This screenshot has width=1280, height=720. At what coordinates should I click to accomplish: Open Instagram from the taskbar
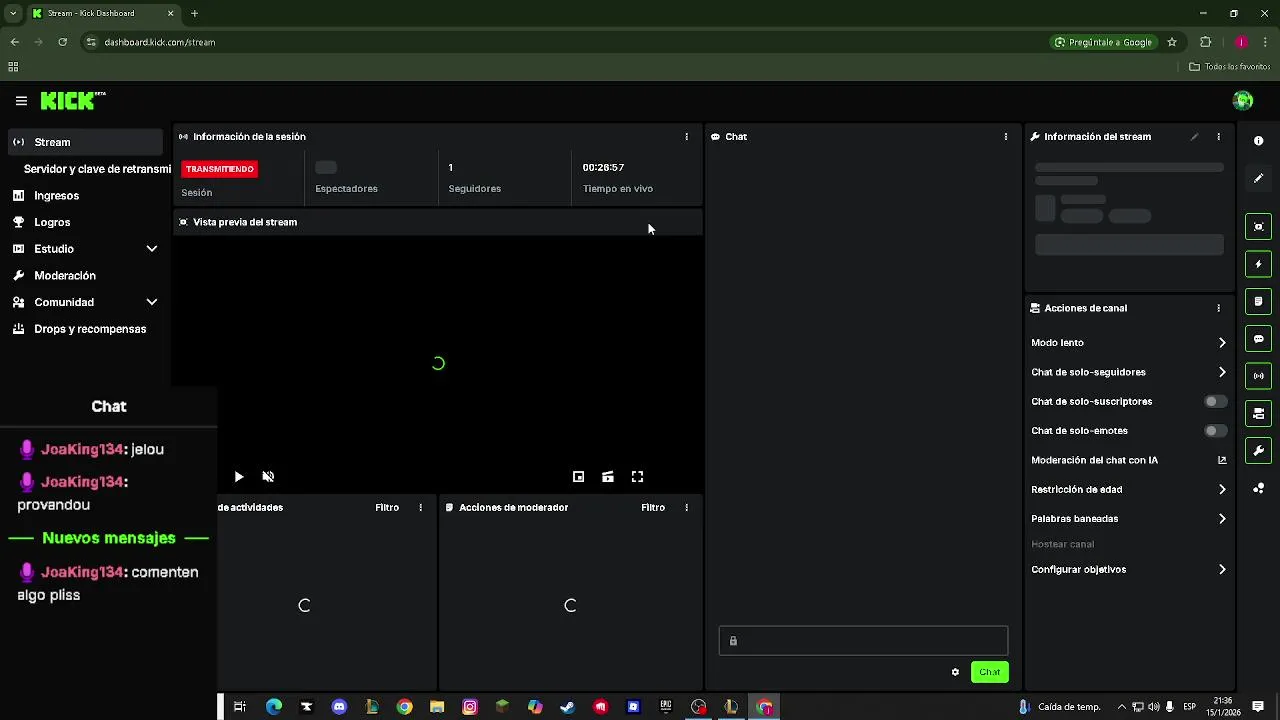[470, 707]
